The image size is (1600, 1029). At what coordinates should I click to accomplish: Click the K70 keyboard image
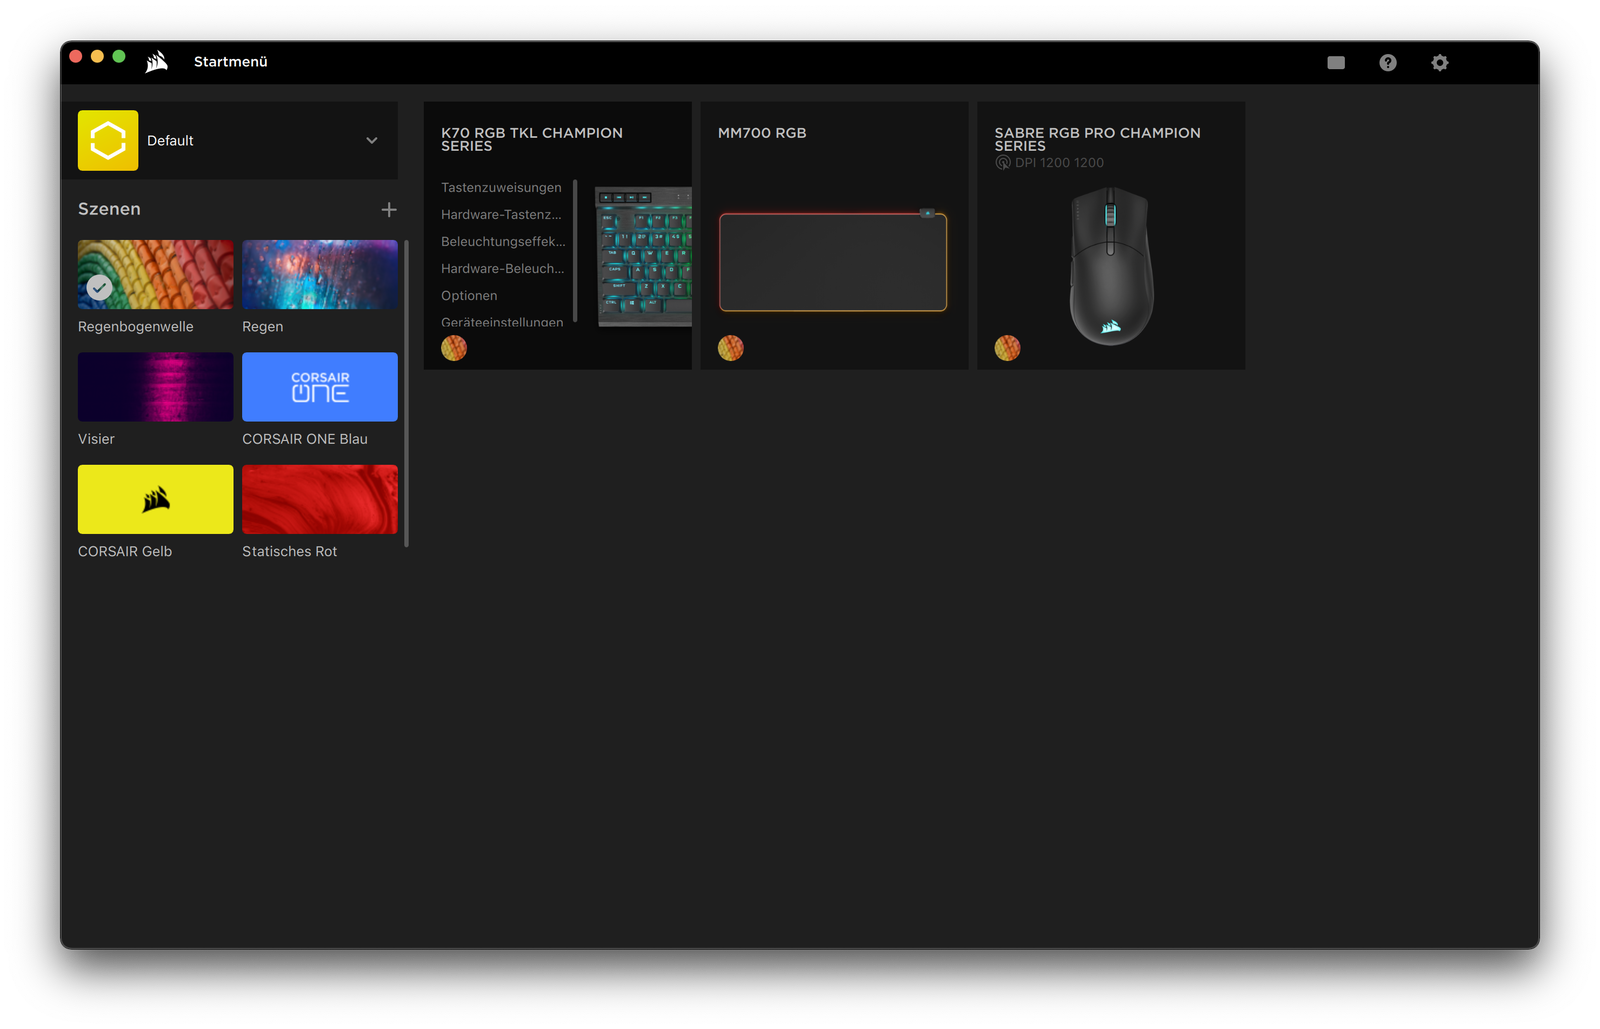(644, 256)
